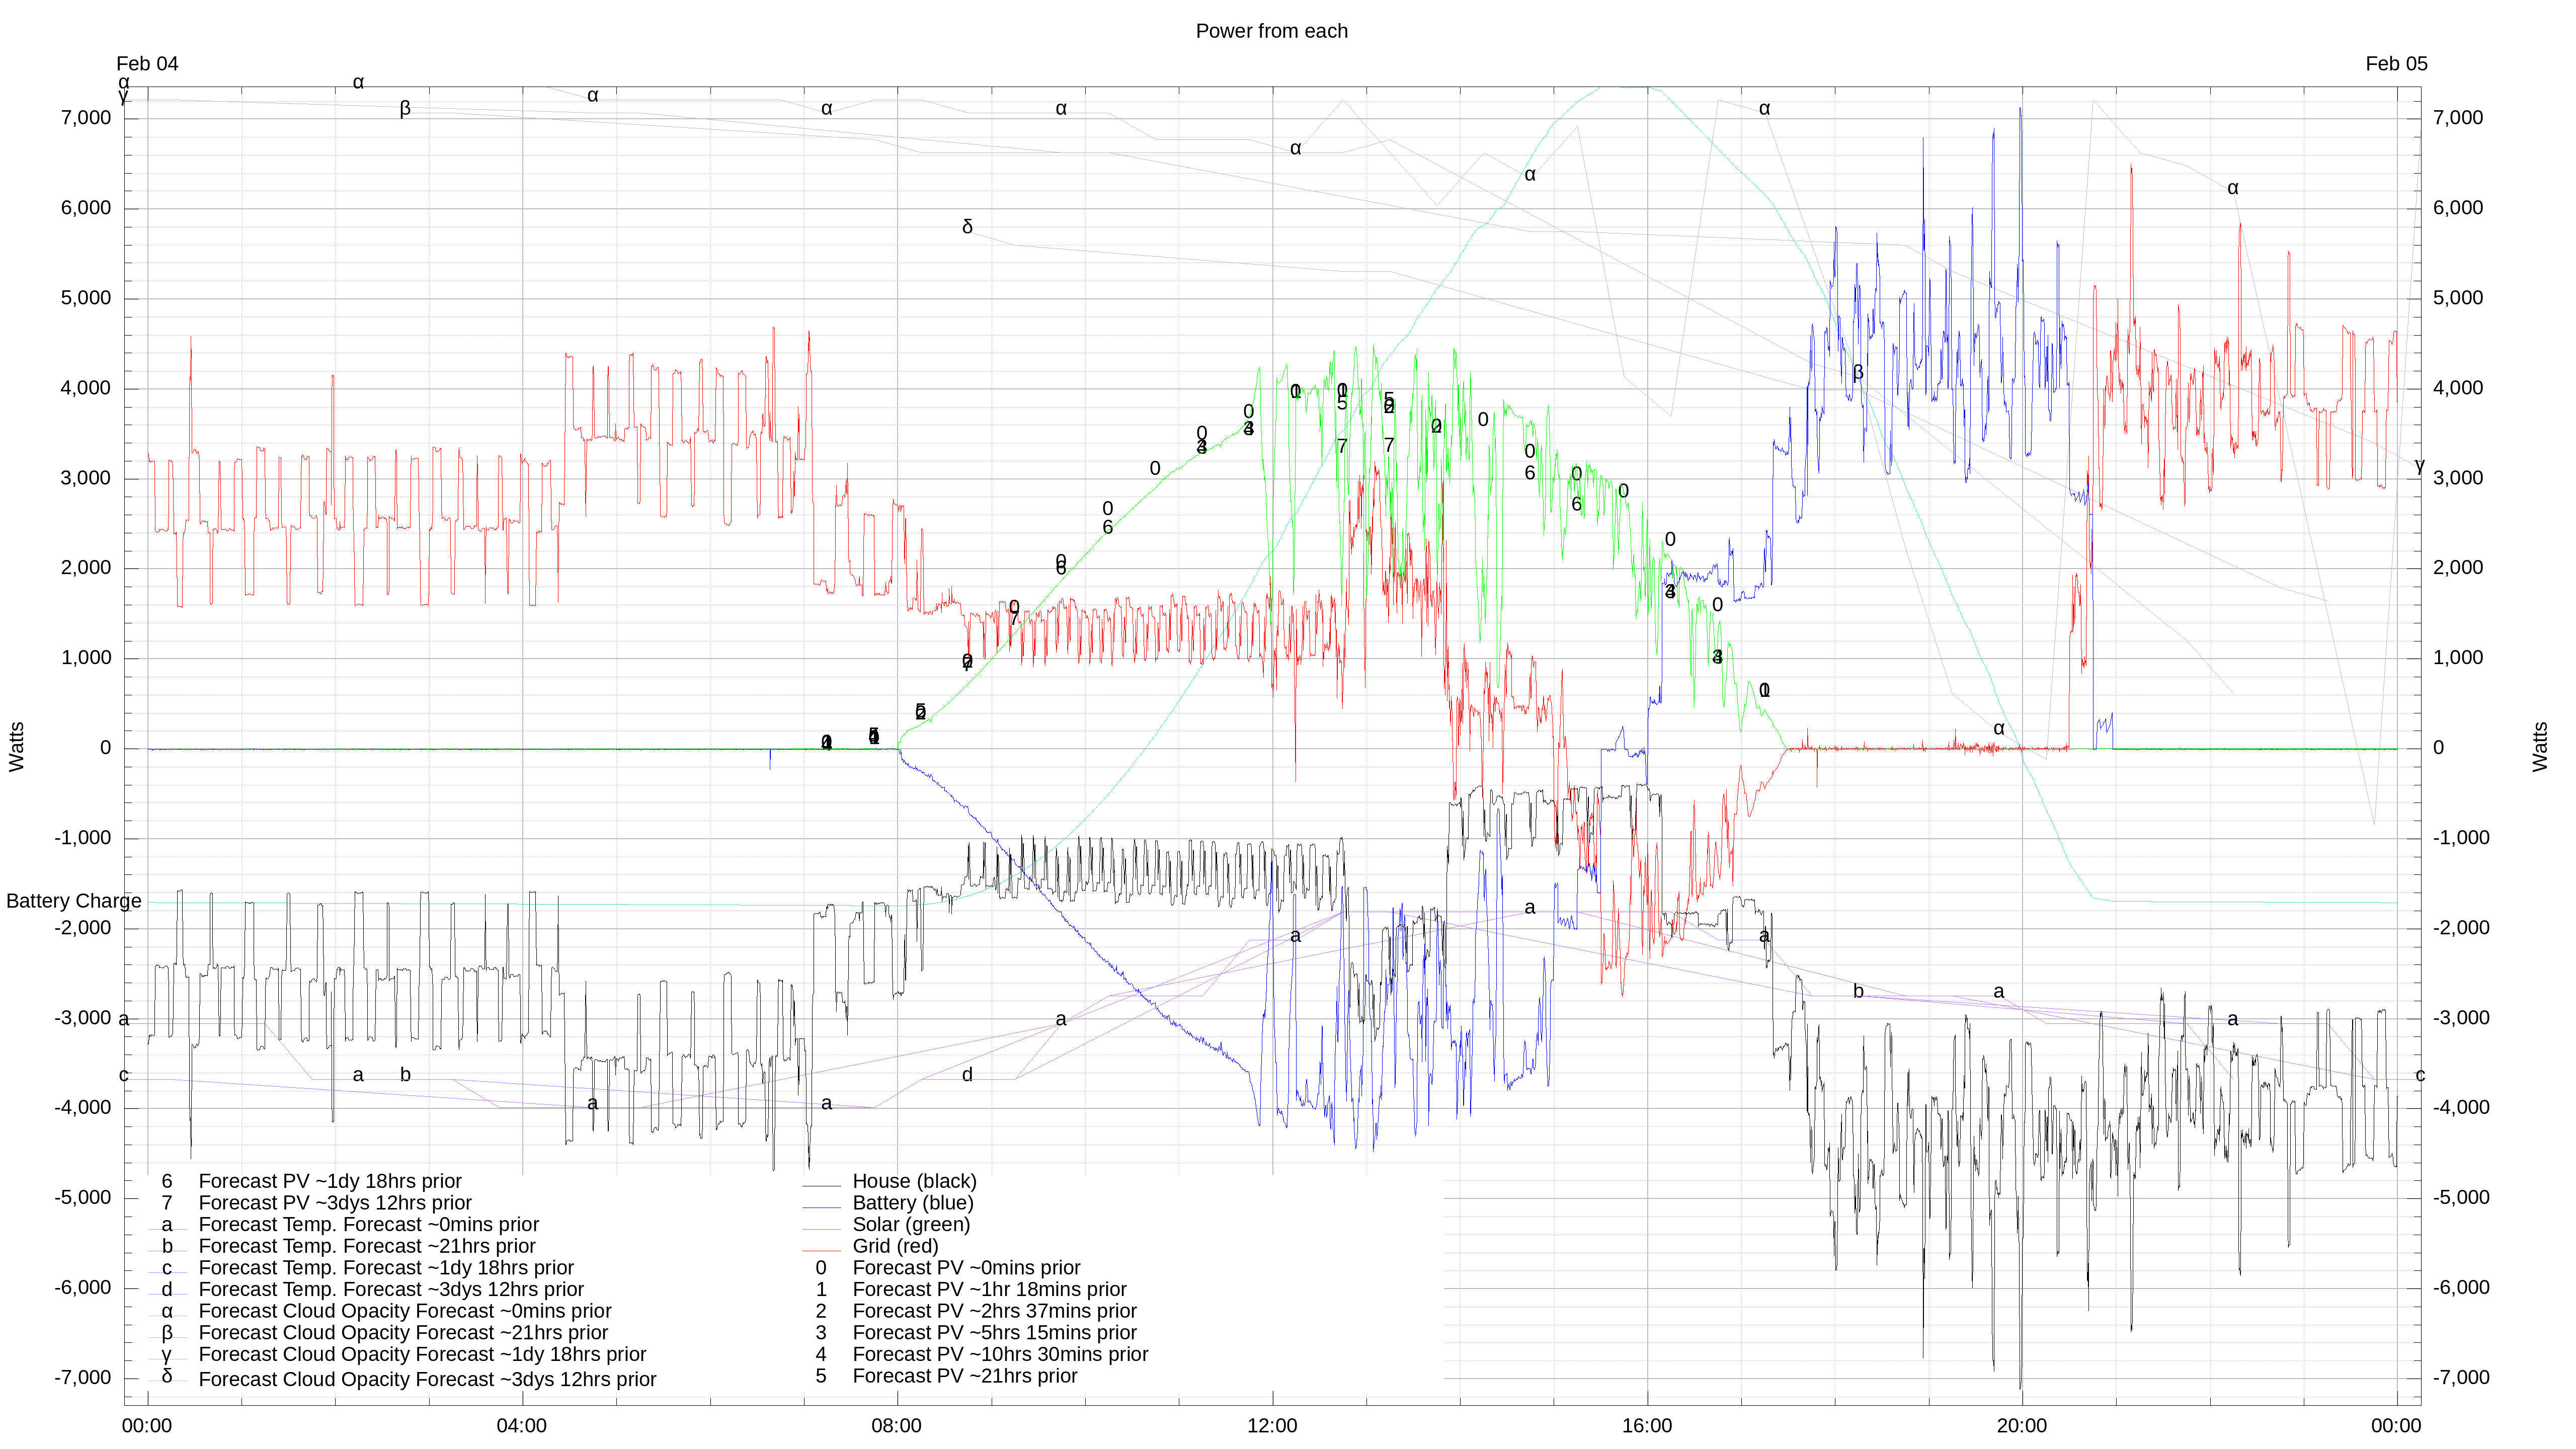Click legend 'Forecast Temp. Forecast ~21hrs prior'
Screen dimensions: 2576x1449
coord(367,1246)
